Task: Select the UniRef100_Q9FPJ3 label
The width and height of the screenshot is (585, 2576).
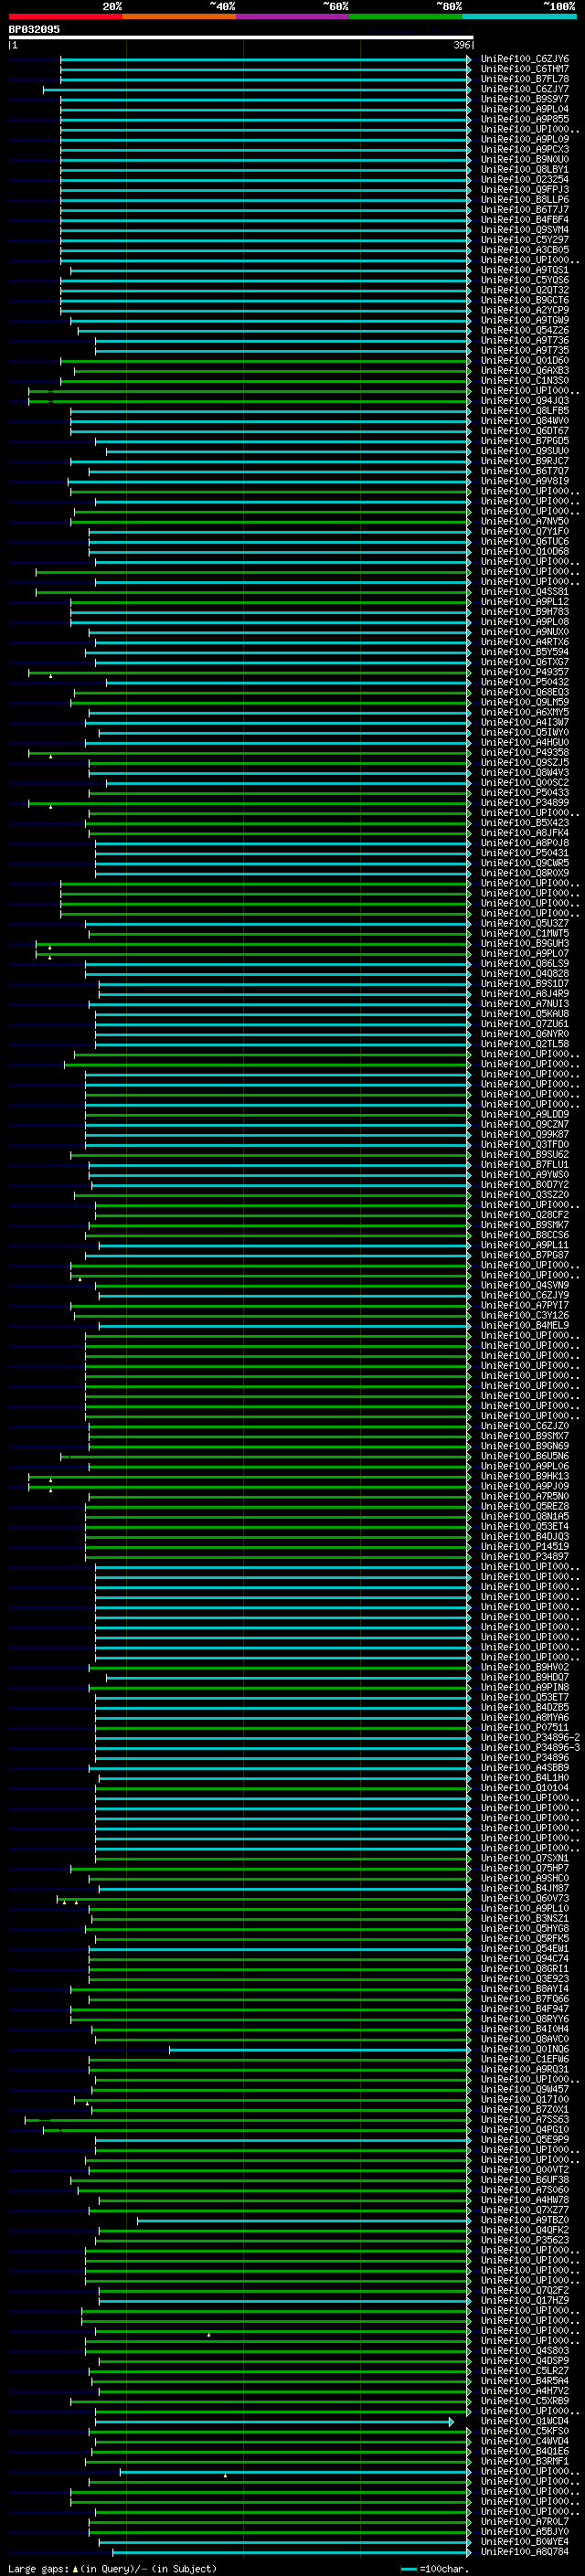Action: (x=525, y=190)
